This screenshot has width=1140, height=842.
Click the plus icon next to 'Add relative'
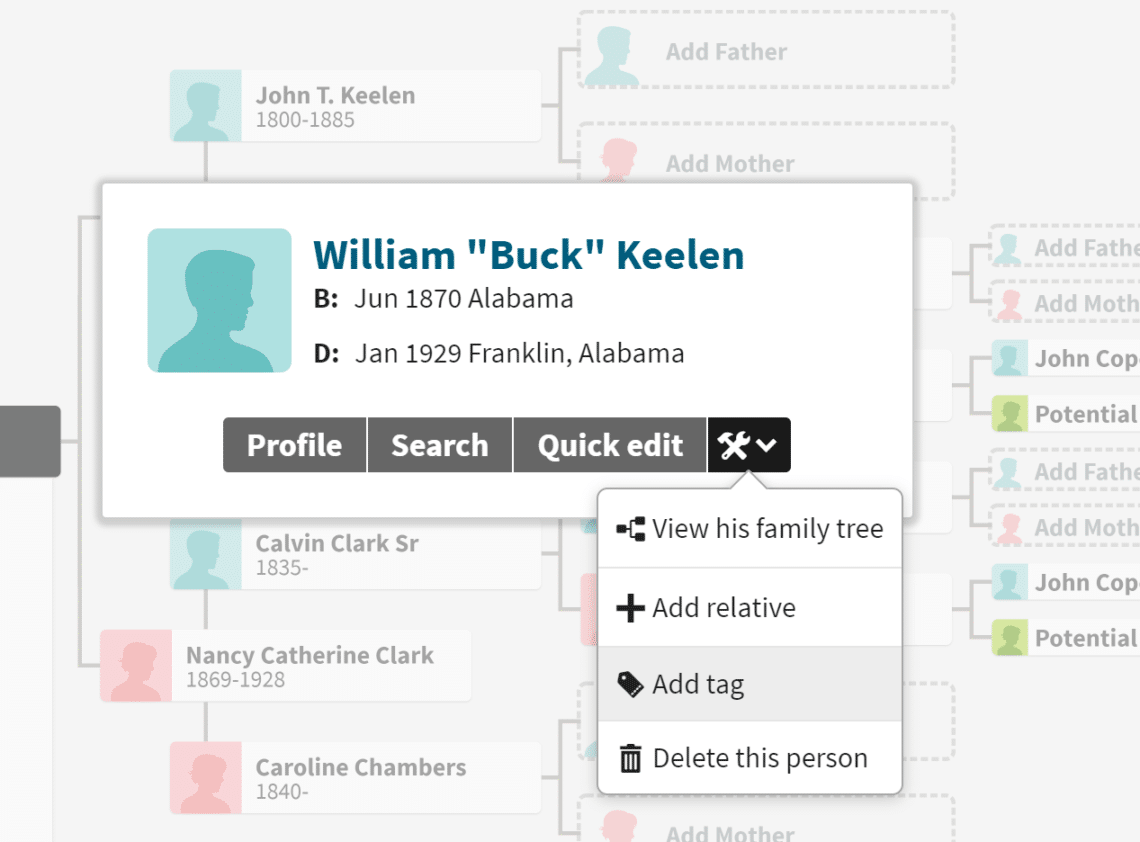coord(630,607)
